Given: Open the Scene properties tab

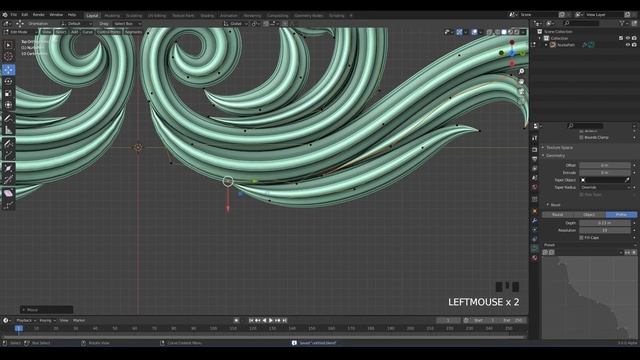Looking at the screenshot, I should (535, 178).
